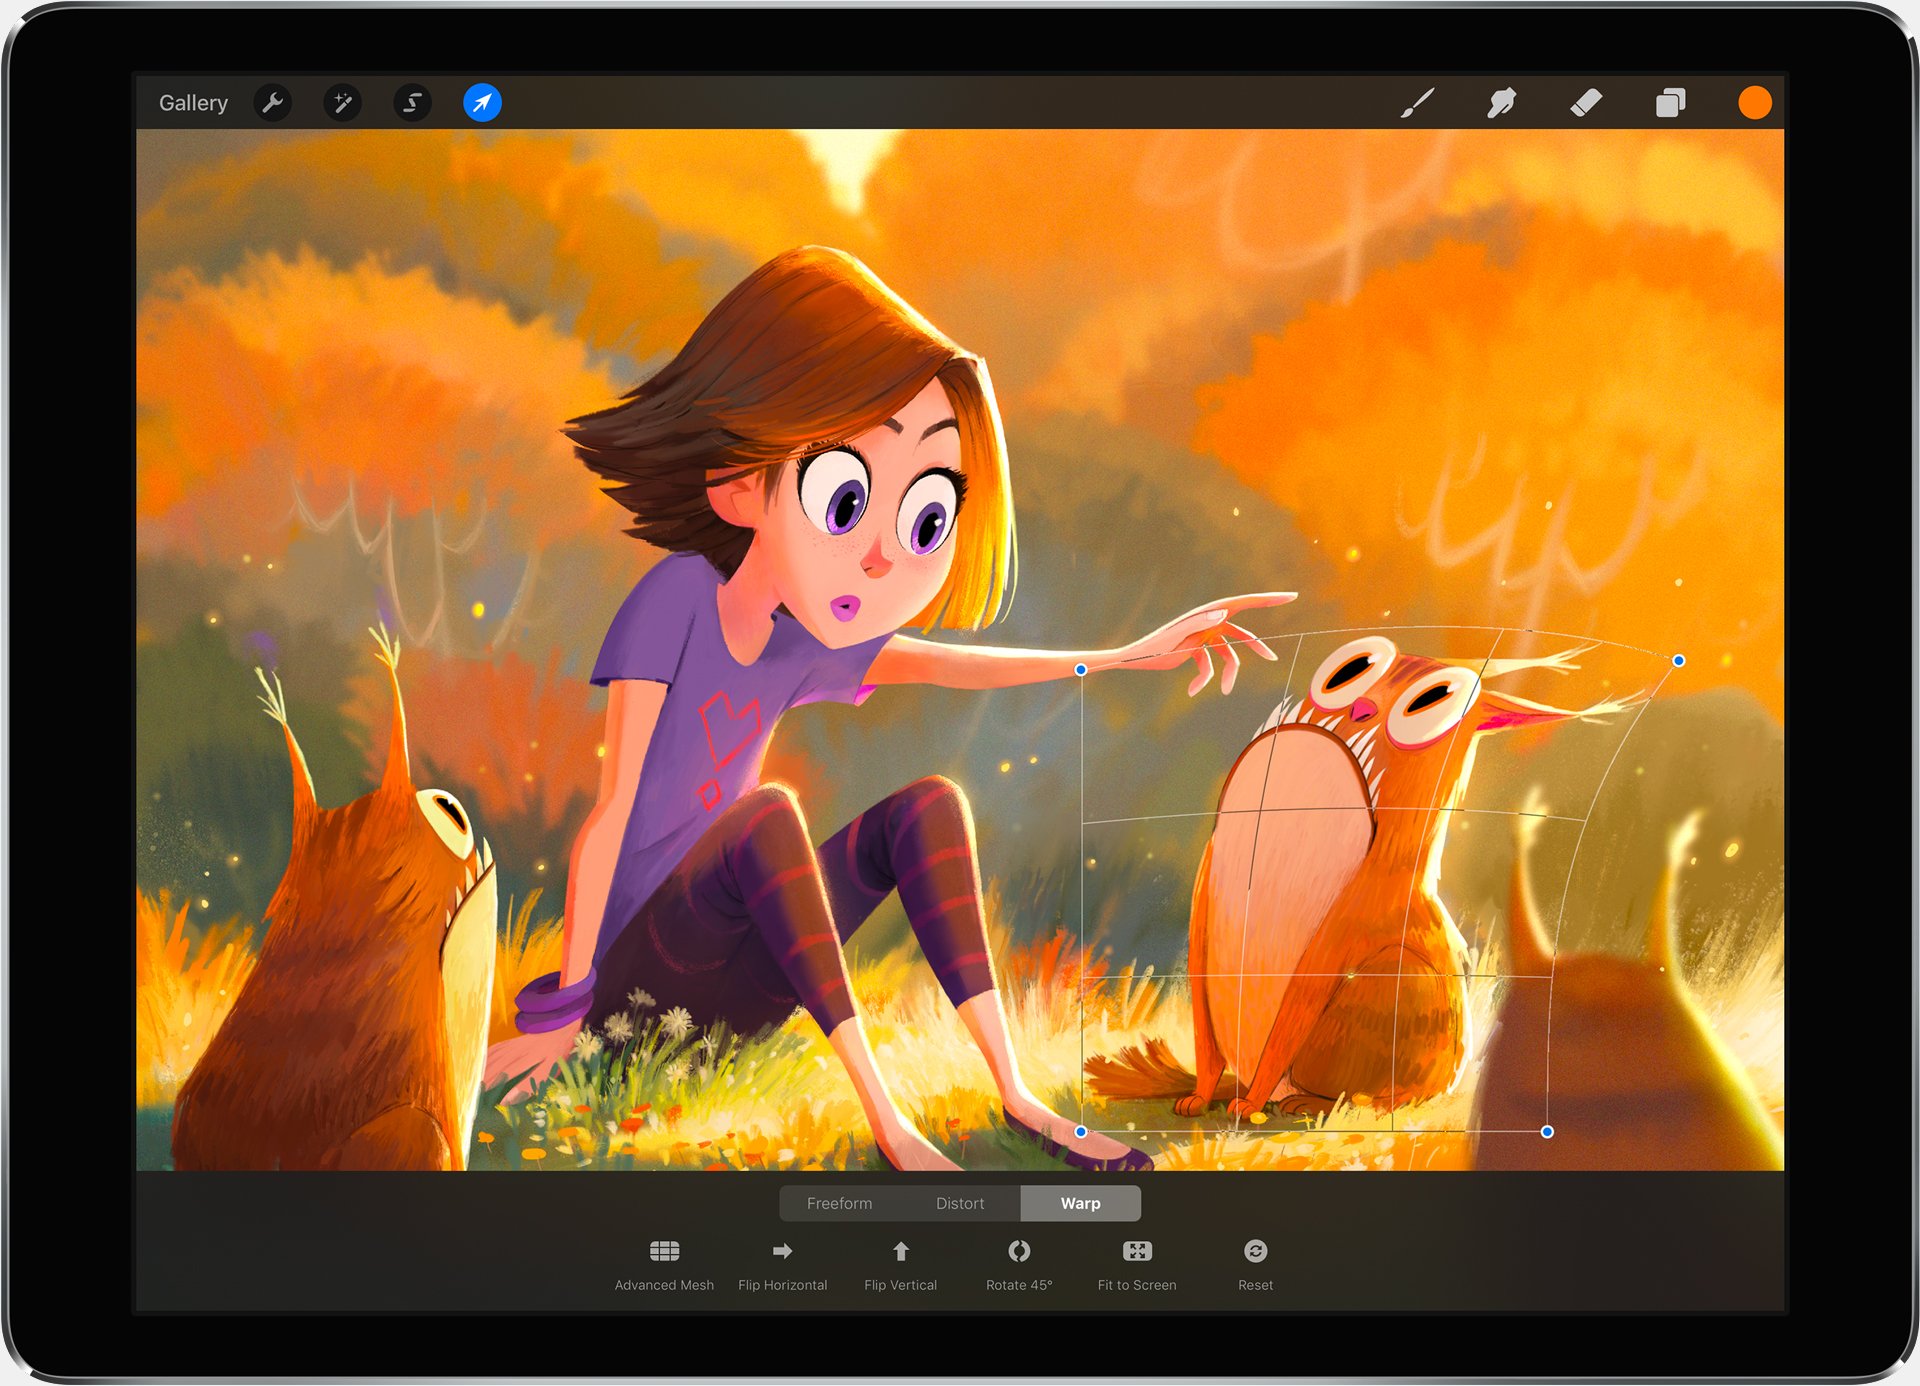Select the Paint brush tool
This screenshot has width=1920, height=1386.
[x=1417, y=103]
